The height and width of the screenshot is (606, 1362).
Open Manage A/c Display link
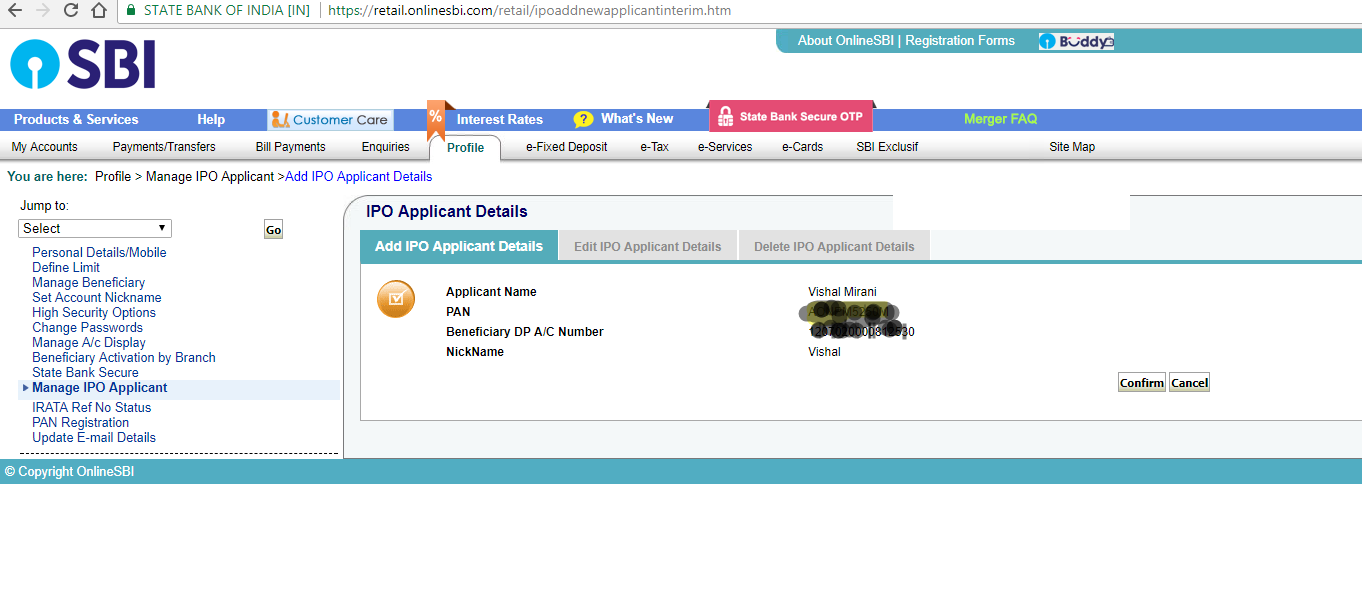(89, 343)
